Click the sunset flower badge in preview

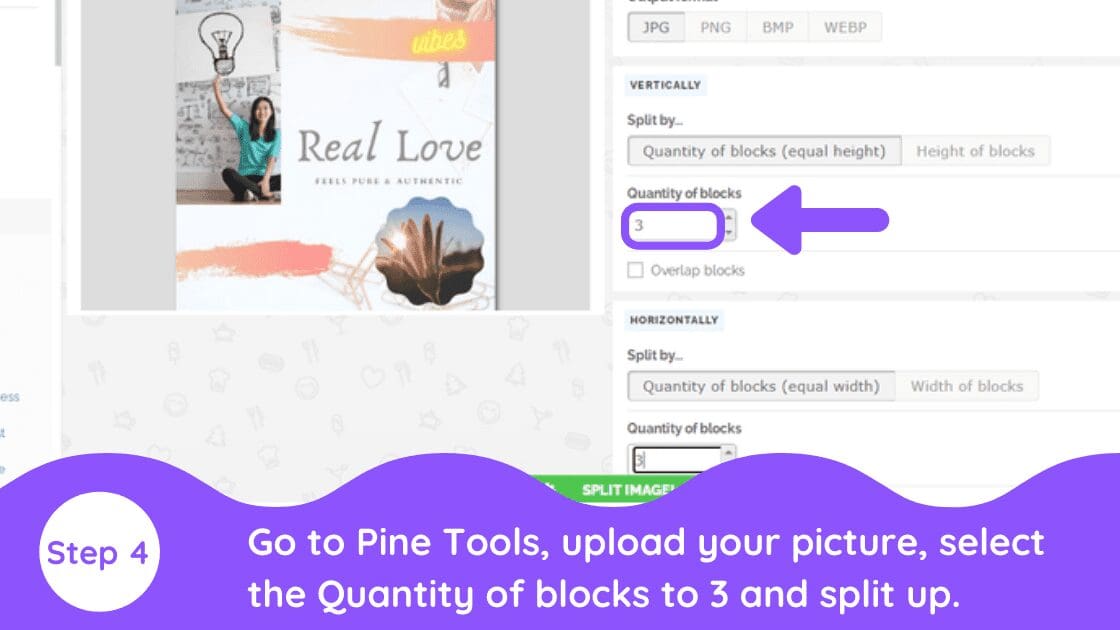point(429,250)
